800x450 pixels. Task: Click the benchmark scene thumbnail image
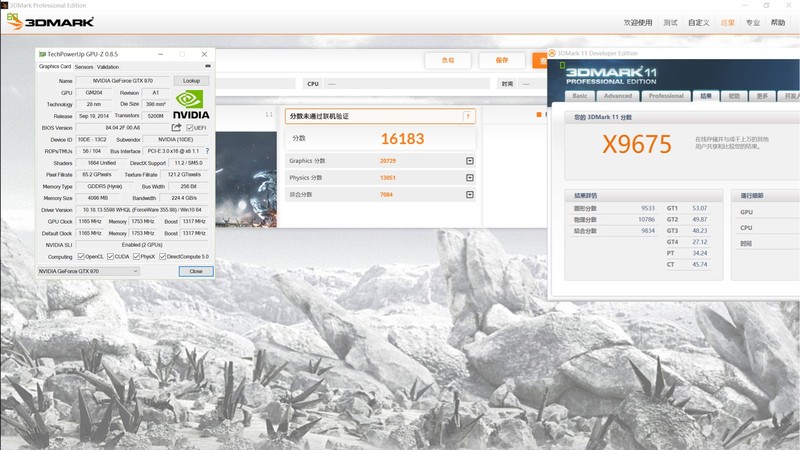pos(246,180)
